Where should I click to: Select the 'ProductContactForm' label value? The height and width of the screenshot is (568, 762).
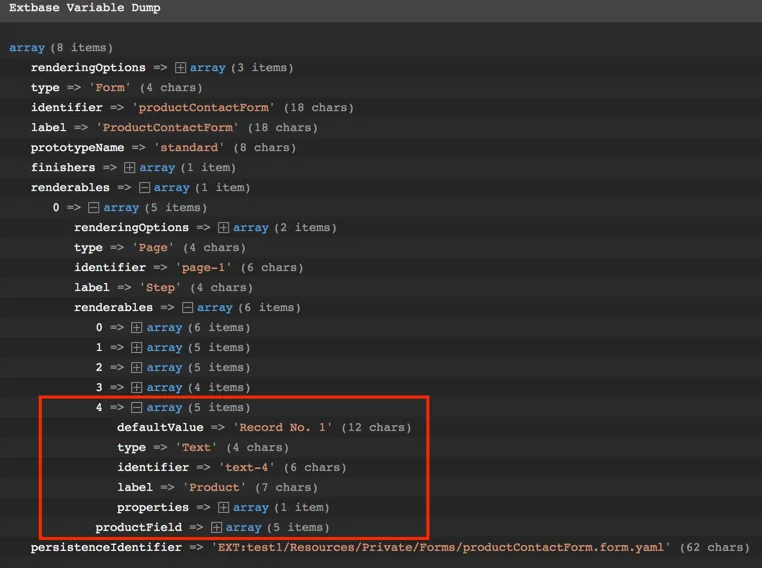(167, 127)
